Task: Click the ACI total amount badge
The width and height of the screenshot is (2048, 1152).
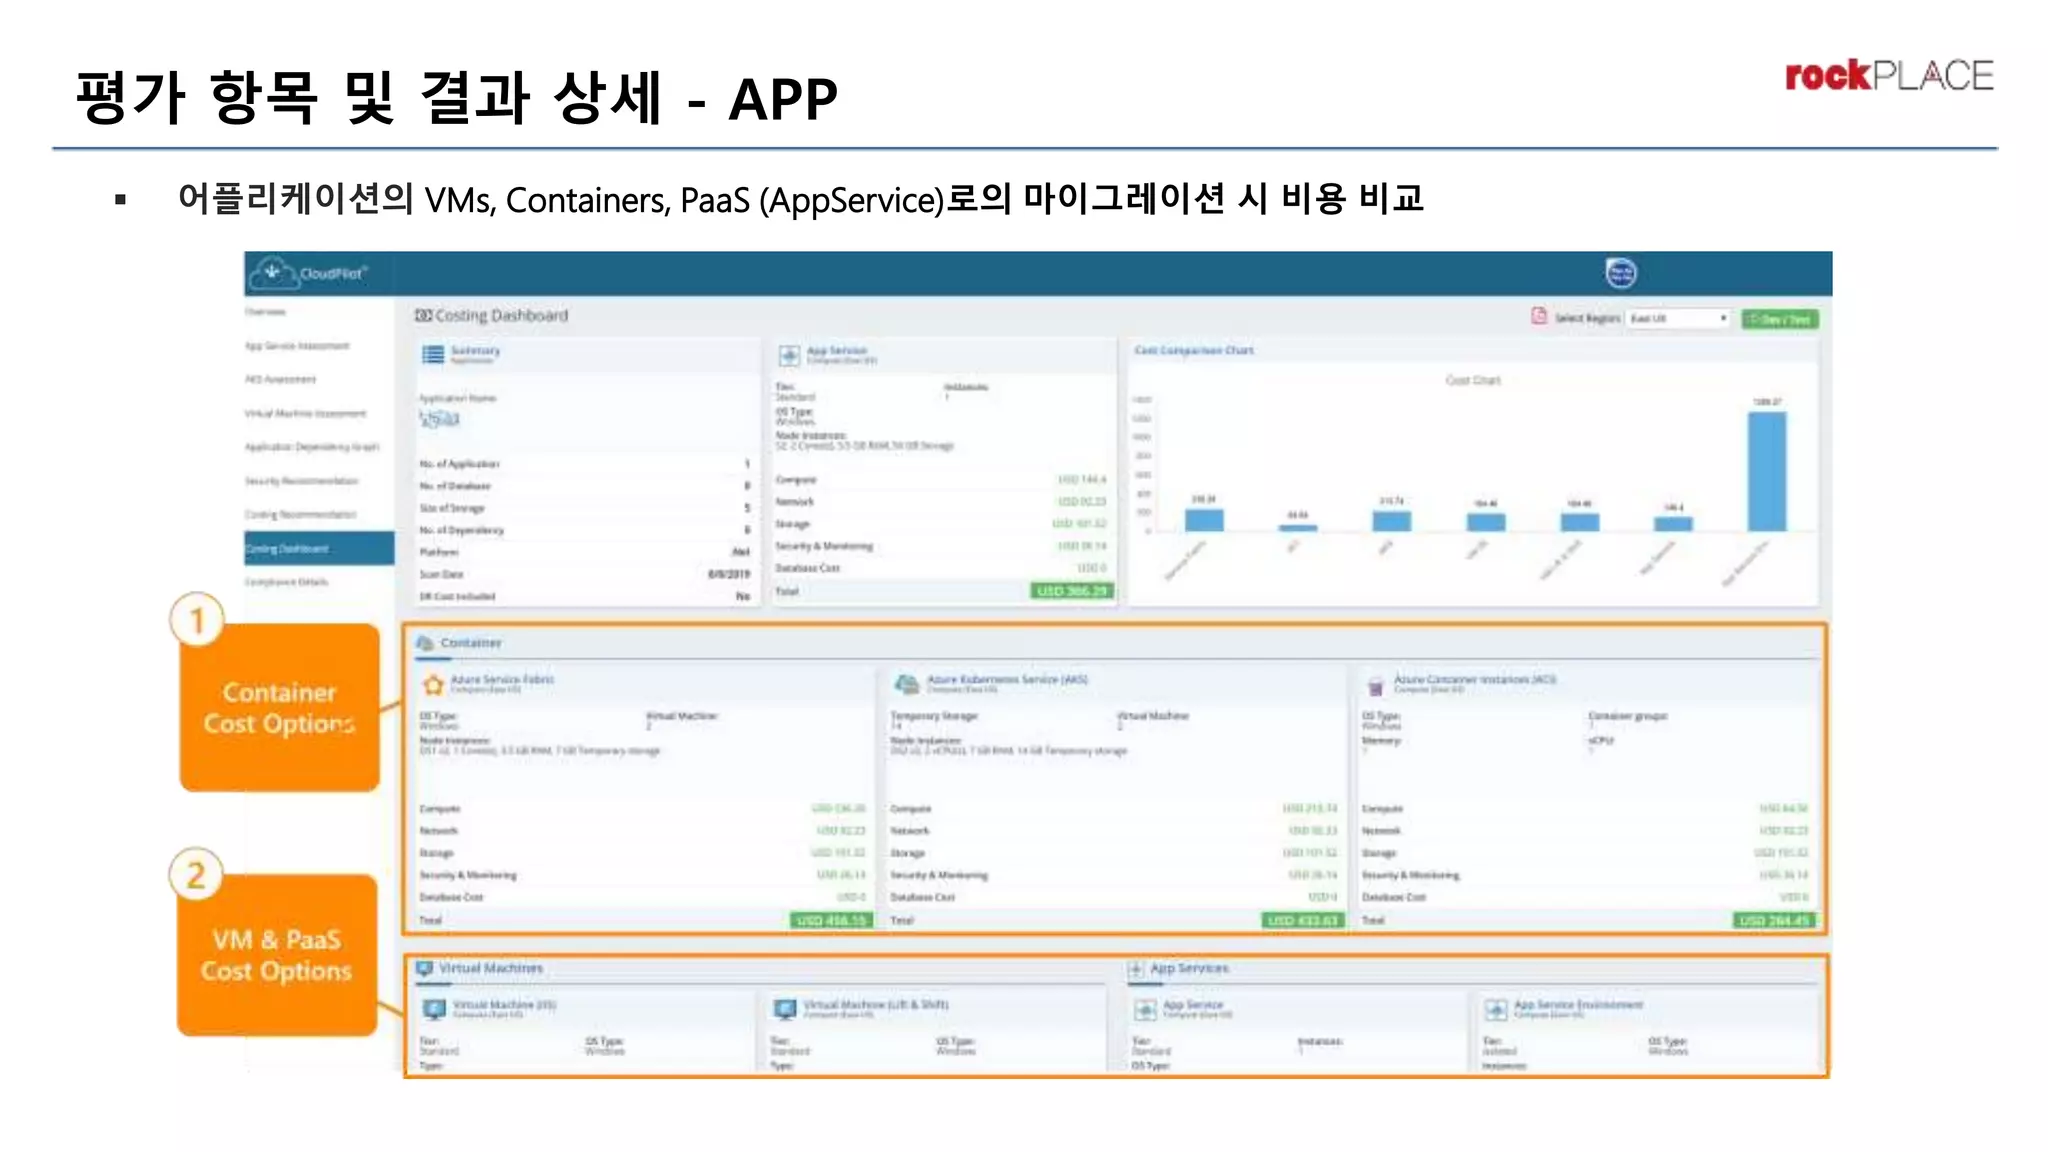Action: (1773, 920)
